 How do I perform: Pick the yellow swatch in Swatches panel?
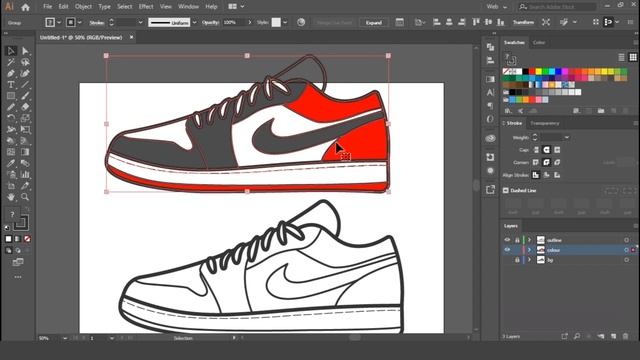[538, 72]
